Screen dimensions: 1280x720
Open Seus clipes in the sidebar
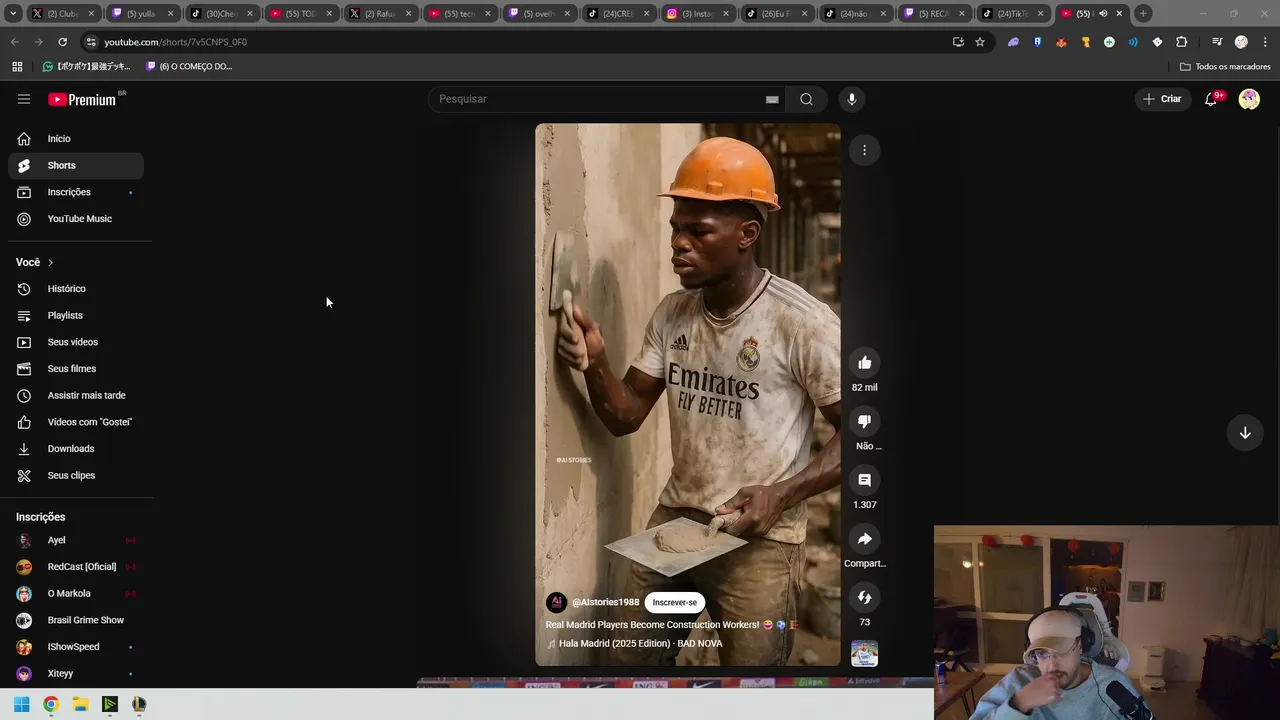coord(76,475)
